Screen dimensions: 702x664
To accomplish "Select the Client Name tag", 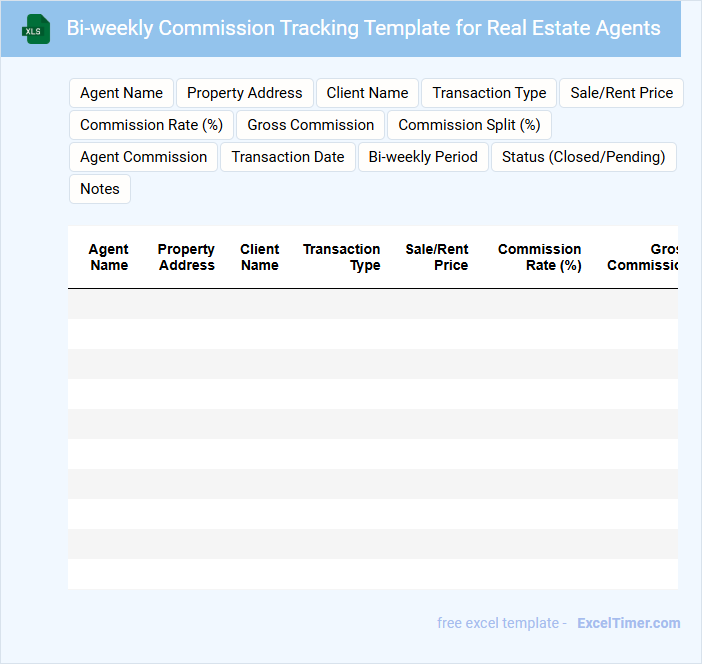I will (x=367, y=93).
